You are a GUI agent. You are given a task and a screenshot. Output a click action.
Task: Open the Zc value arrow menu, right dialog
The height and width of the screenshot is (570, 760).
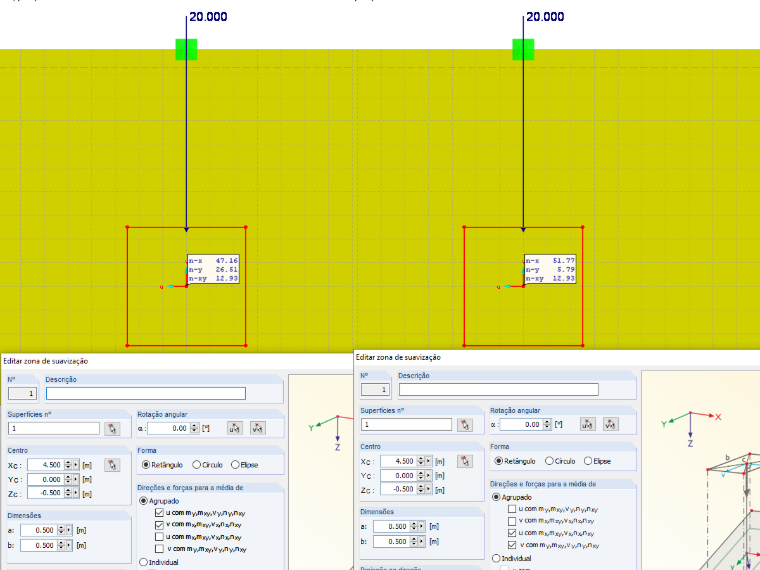click(428, 489)
